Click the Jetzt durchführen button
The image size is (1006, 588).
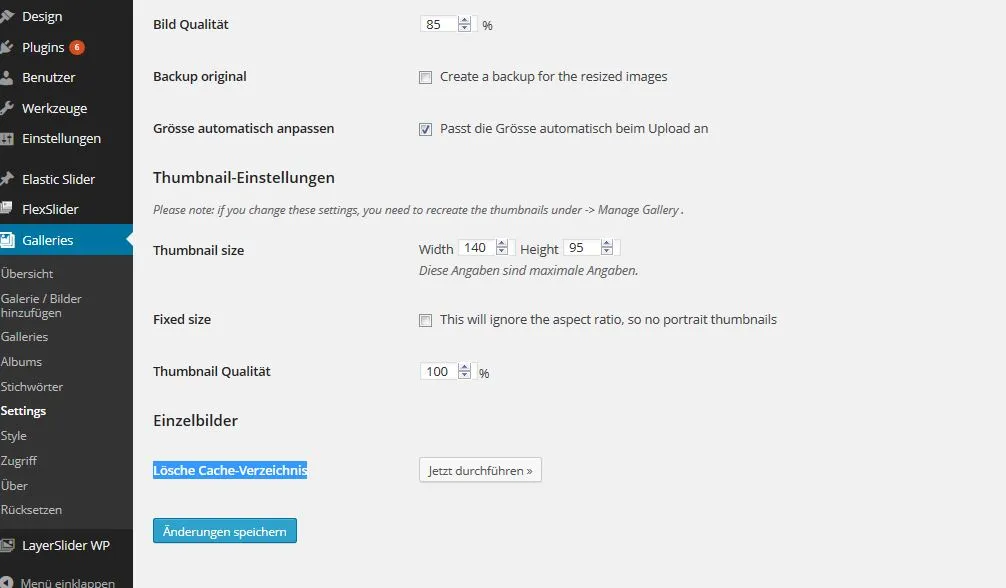point(480,470)
